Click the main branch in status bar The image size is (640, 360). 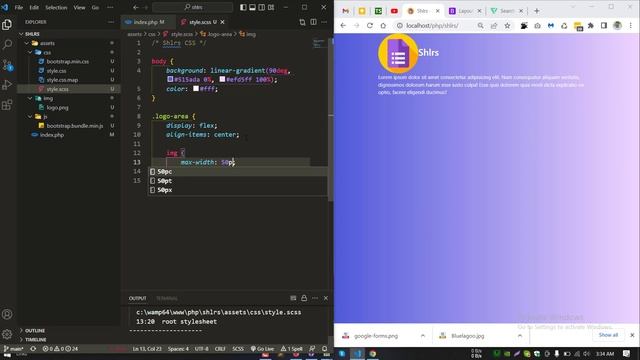click(x=13, y=349)
